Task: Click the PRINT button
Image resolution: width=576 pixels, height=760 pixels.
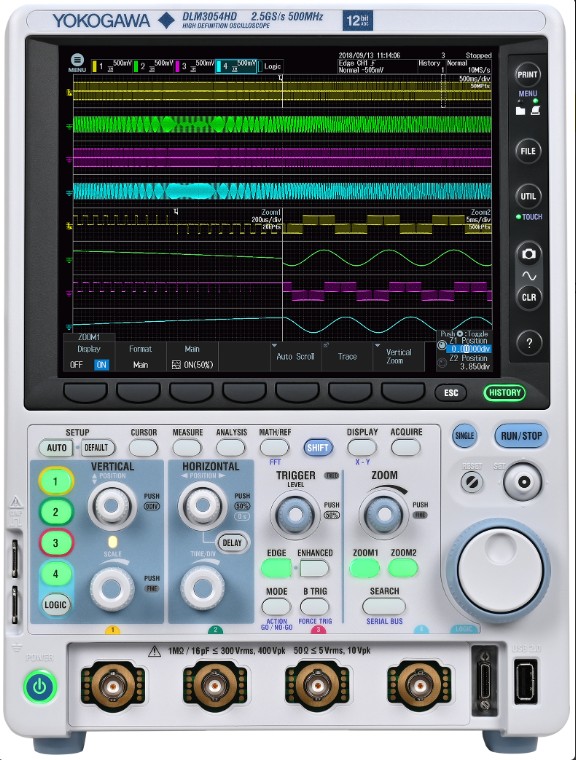Action: [528, 75]
